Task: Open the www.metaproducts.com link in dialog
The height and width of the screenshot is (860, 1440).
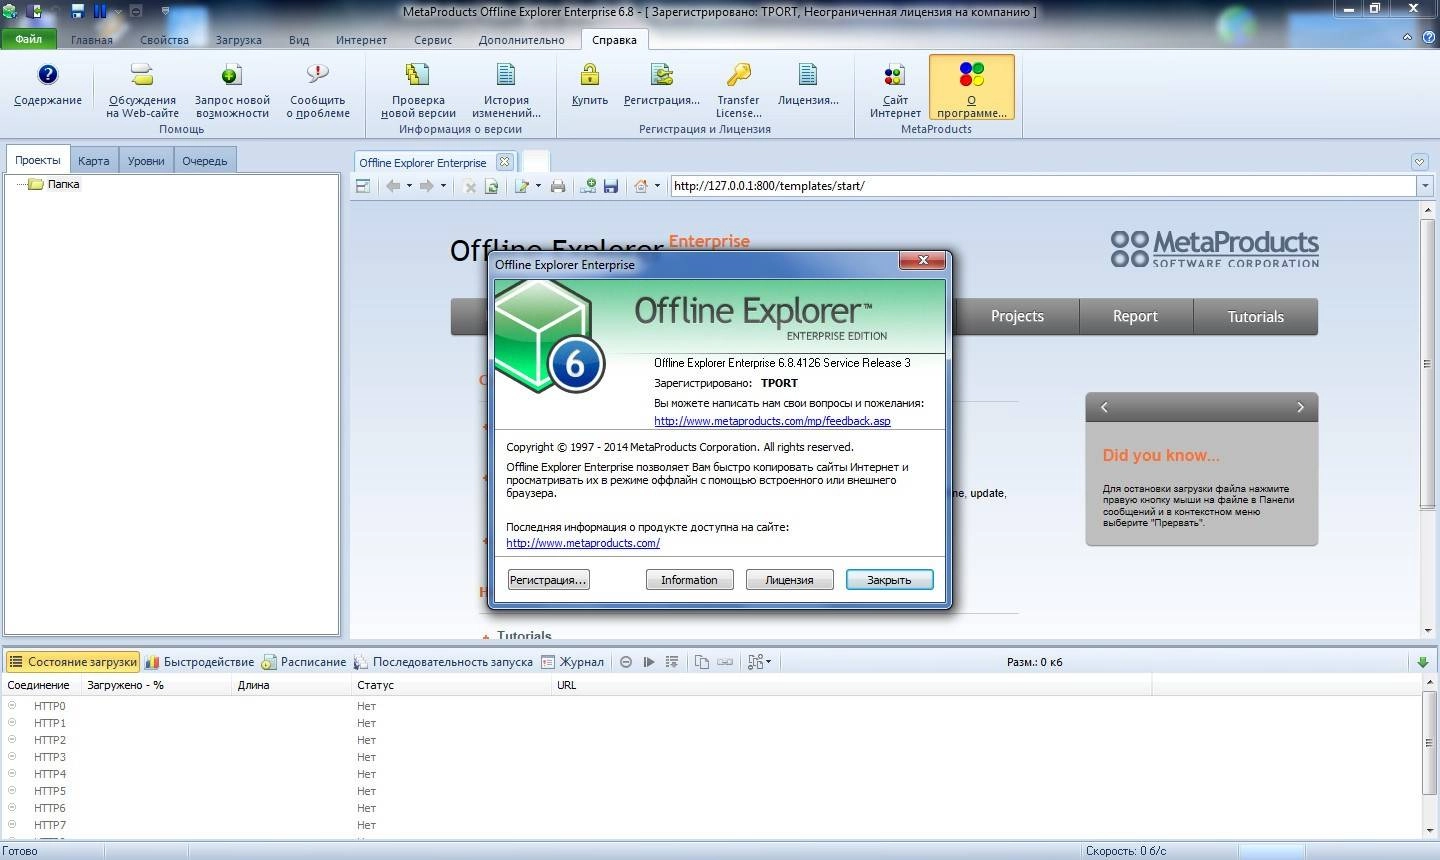Action: pos(583,543)
